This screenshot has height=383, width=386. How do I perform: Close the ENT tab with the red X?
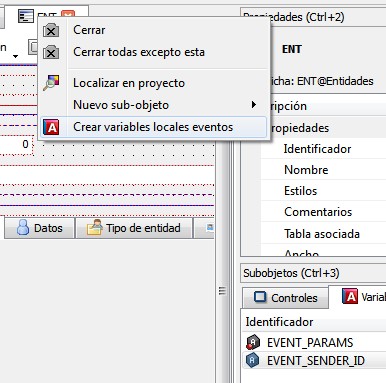(x=68, y=14)
